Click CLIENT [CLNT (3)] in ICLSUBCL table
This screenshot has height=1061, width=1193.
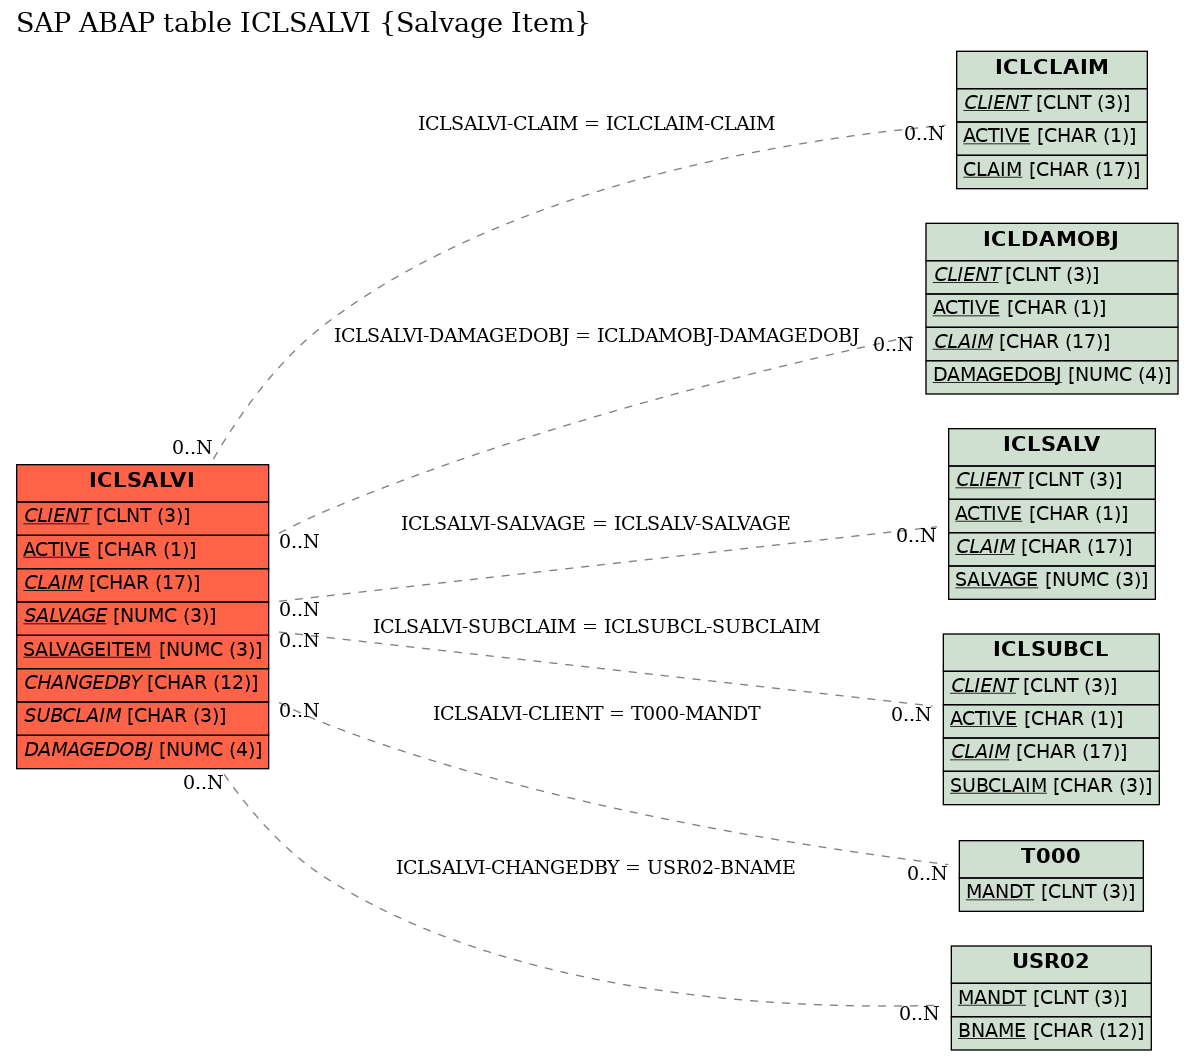[1051, 688]
